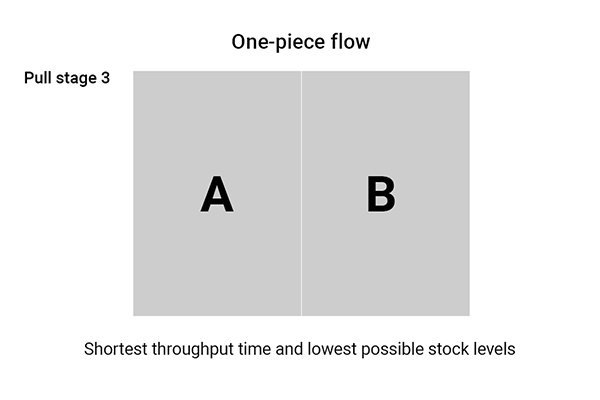Click the number 3 in the stage label
The height and width of the screenshot is (400, 600).
click(x=105, y=78)
